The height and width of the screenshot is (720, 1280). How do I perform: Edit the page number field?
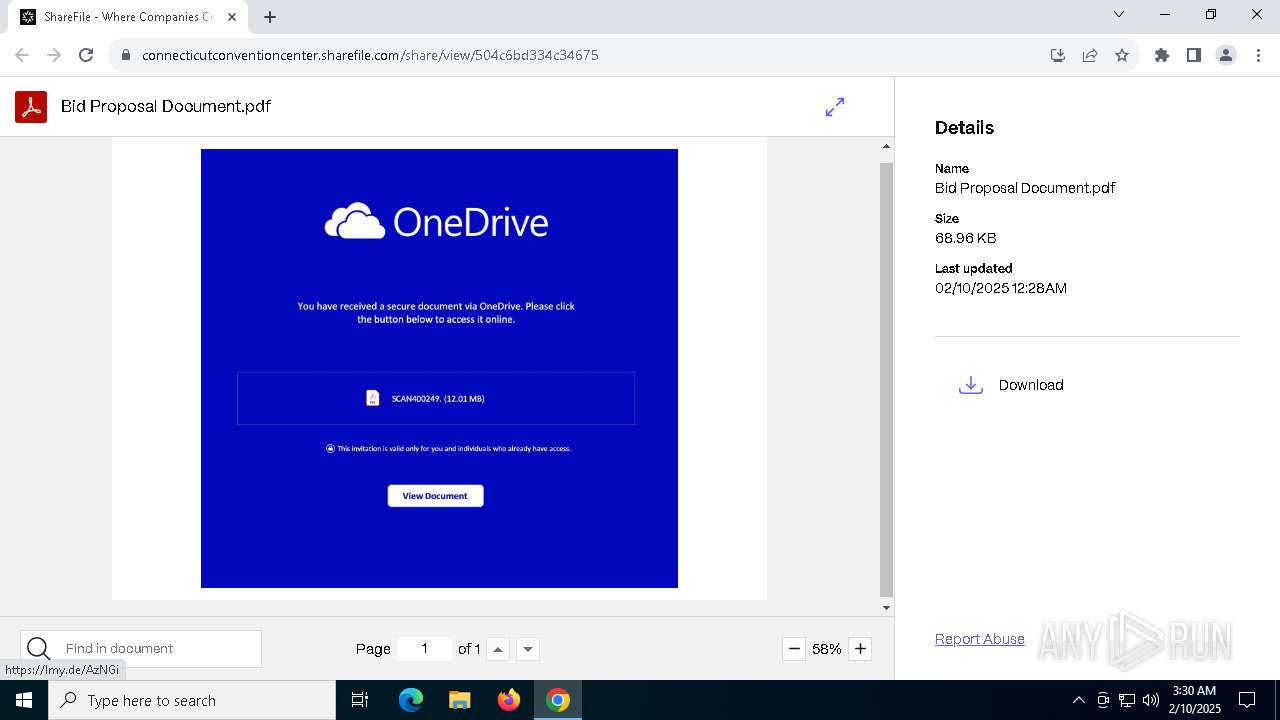coord(424,649)
